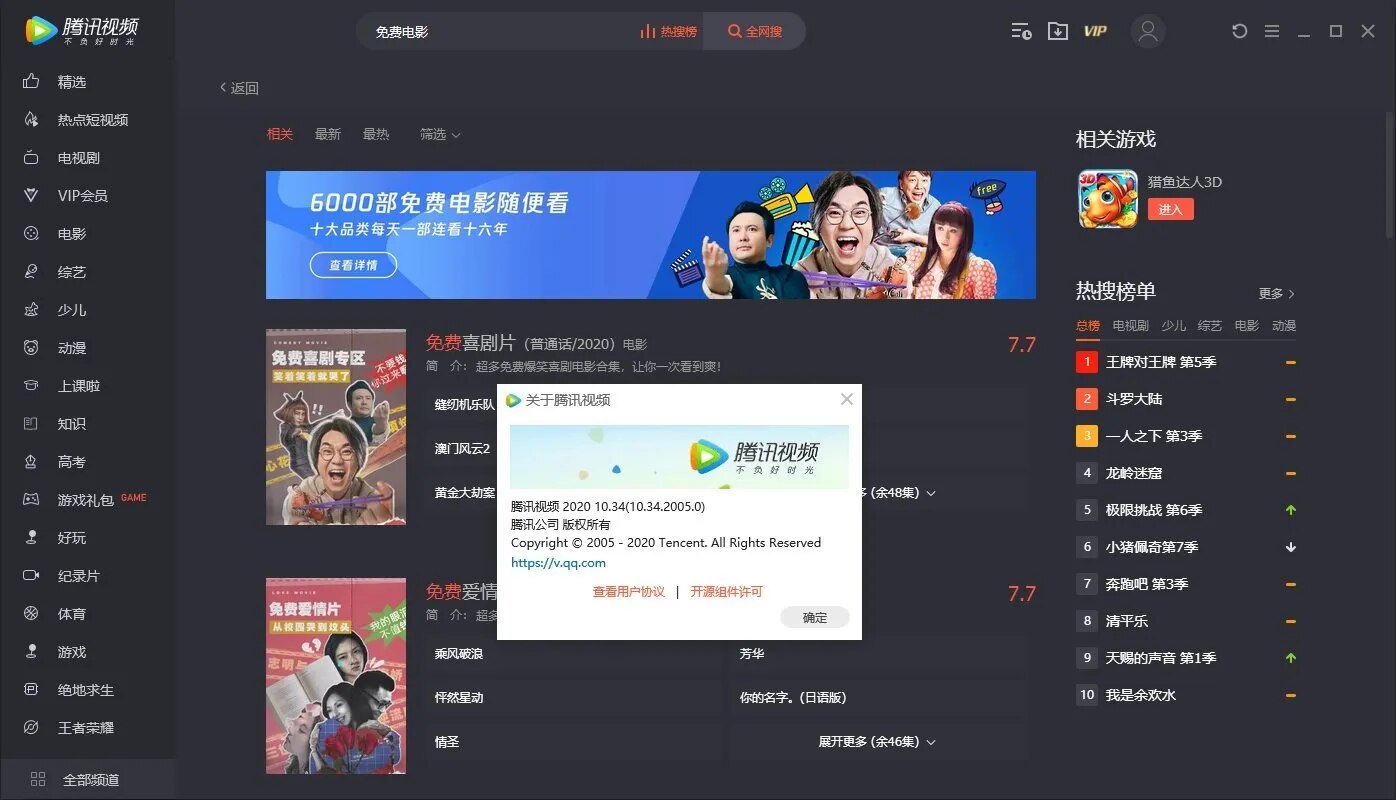Open 王牌对王牌 第5季 in hot list
1396x800 pixels.
pos(1161,362)
